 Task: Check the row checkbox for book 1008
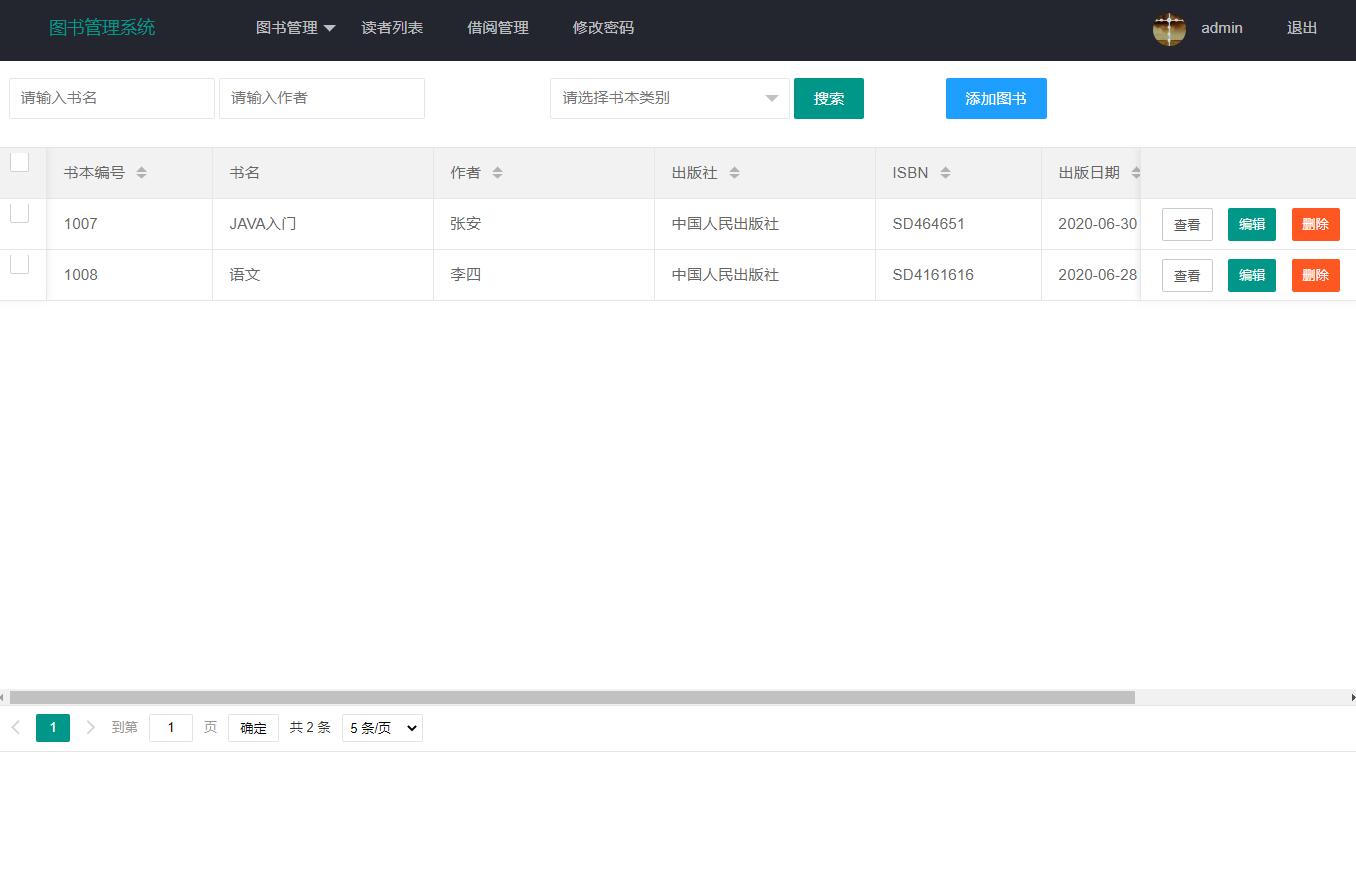19,263
